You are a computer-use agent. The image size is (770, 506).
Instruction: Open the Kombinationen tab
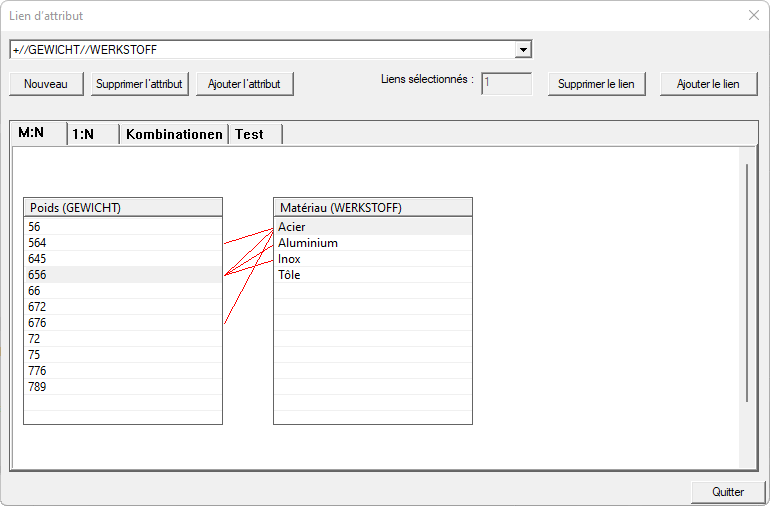[174, 134]
